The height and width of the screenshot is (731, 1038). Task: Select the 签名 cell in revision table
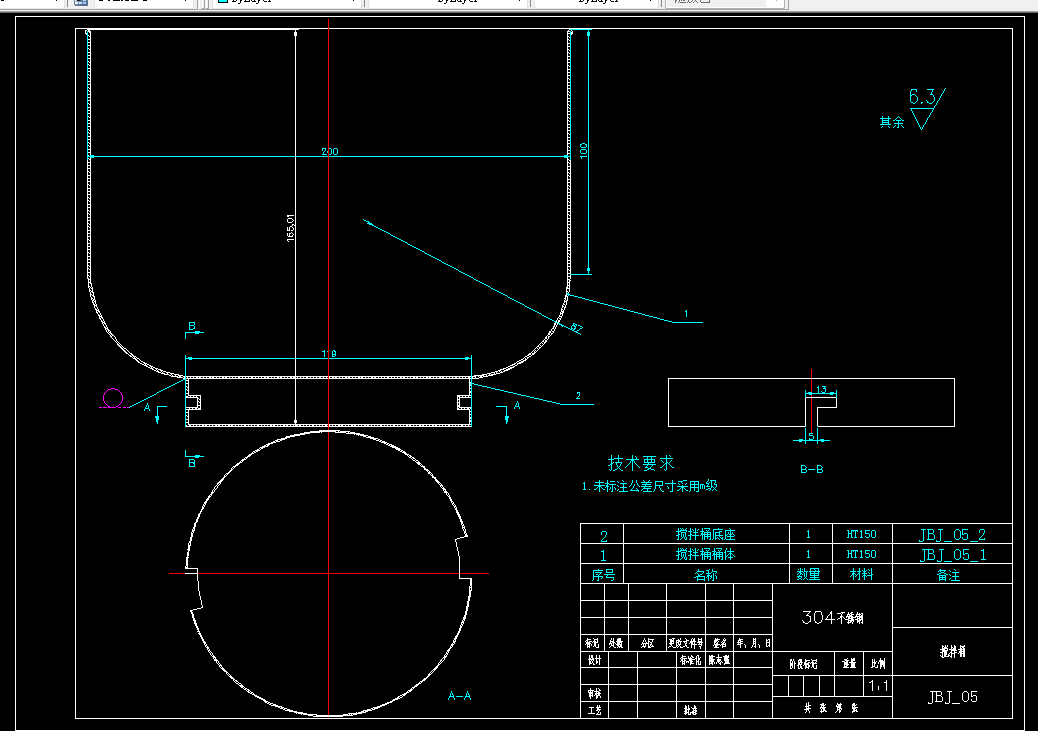pyautogui.click(x=720, y=643)
